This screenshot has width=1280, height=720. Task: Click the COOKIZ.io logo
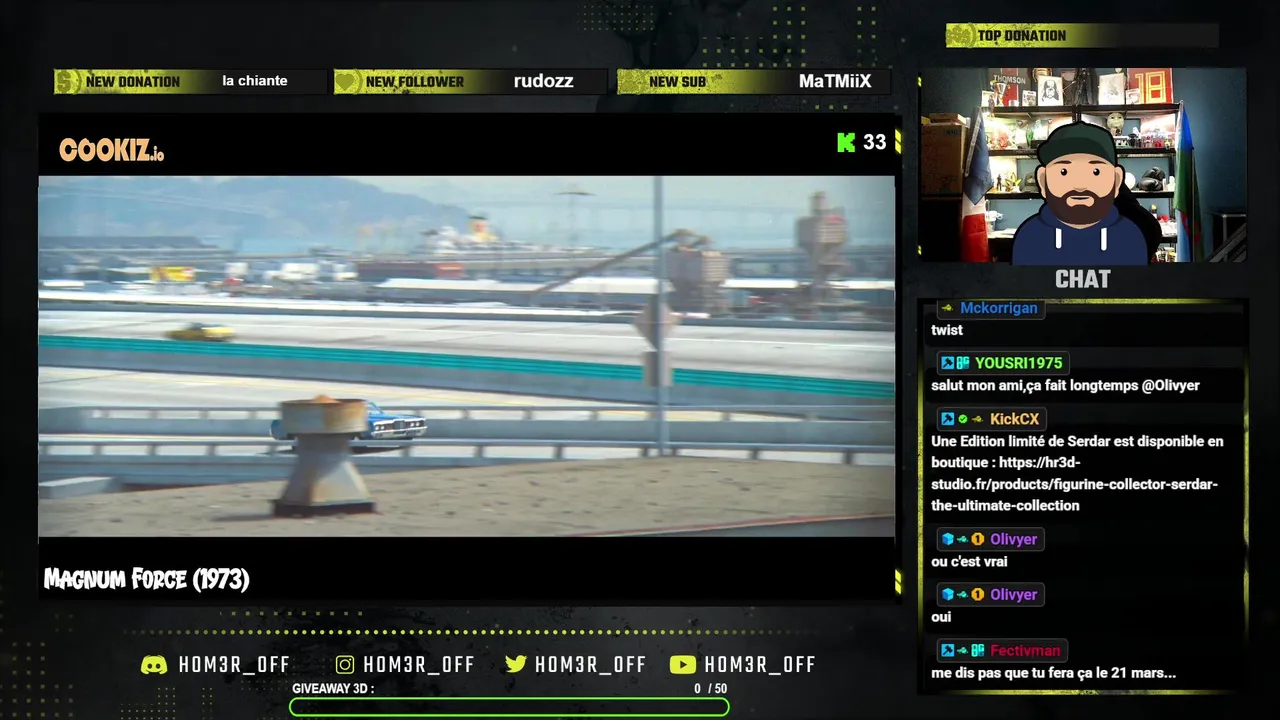coord(111,151)
